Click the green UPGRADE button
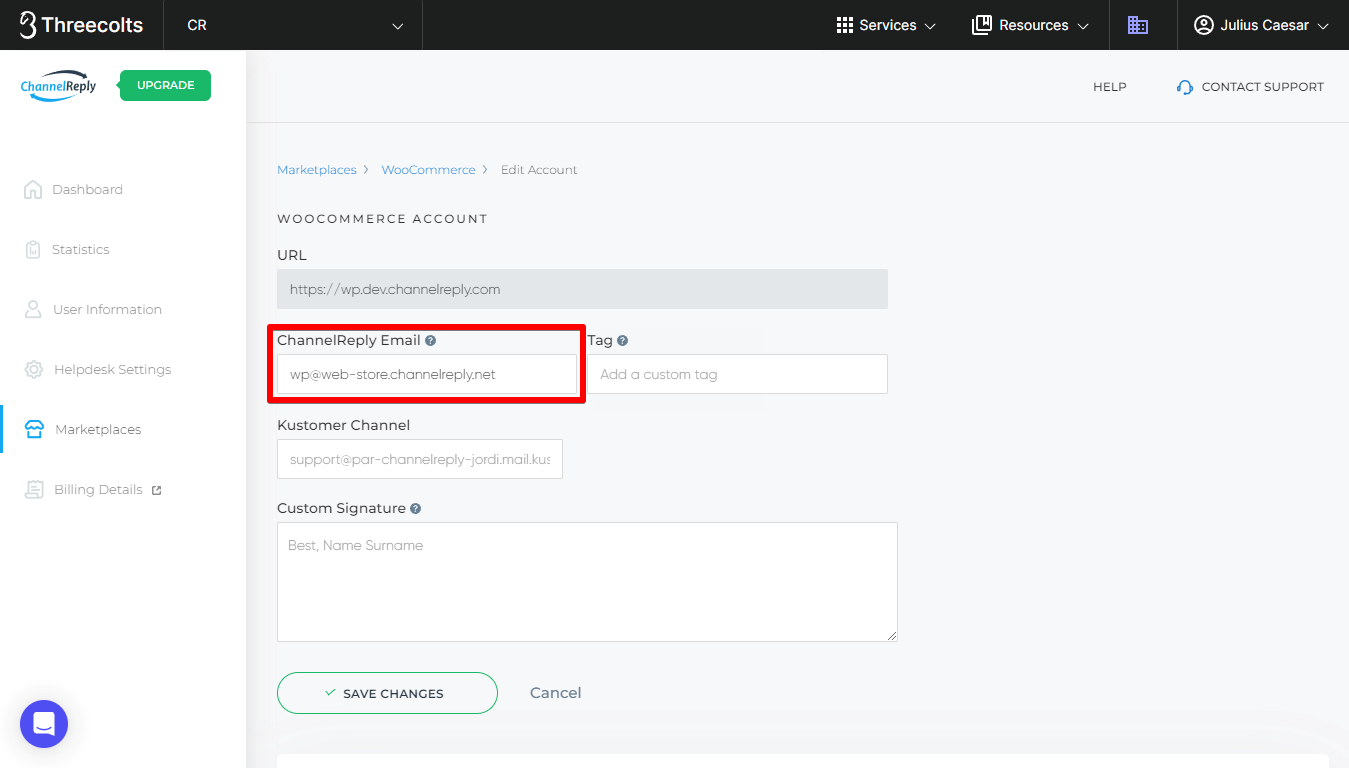Viewport: 1349px width, 768px height. pyautogui.click(x=165, y=85)
